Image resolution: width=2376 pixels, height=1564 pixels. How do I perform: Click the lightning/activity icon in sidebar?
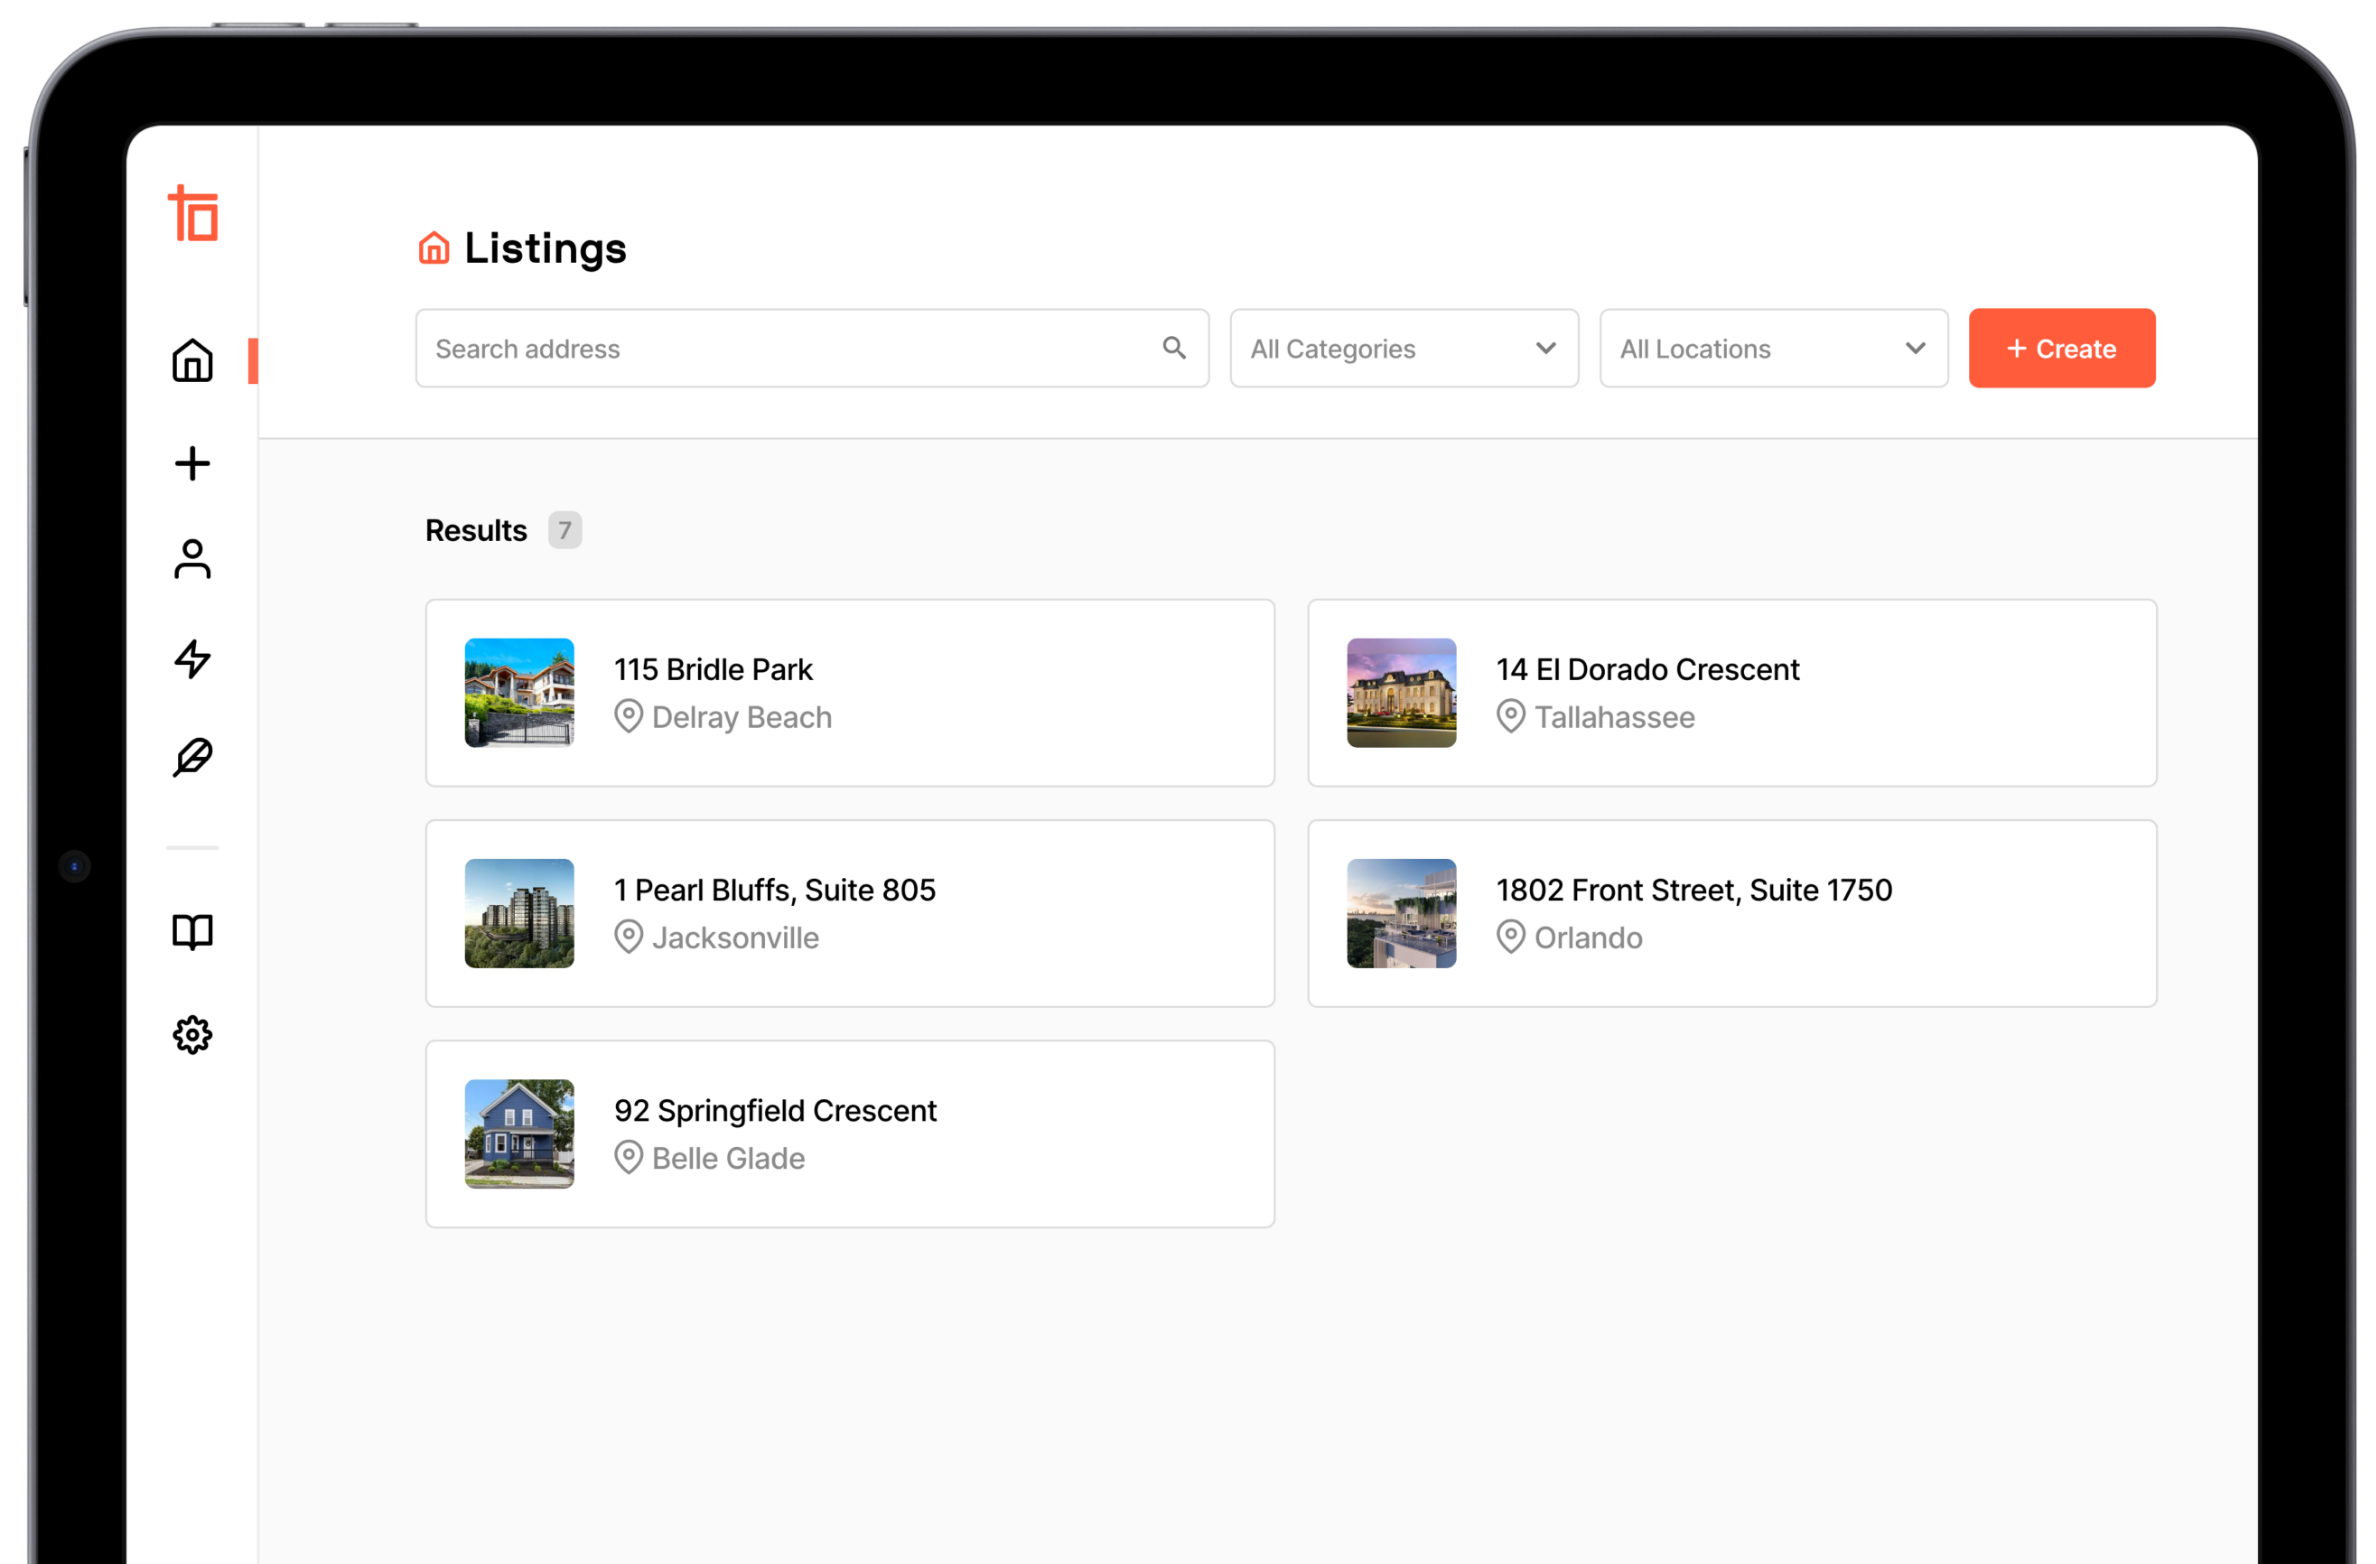pyautogui.click(x=192, y=658)
